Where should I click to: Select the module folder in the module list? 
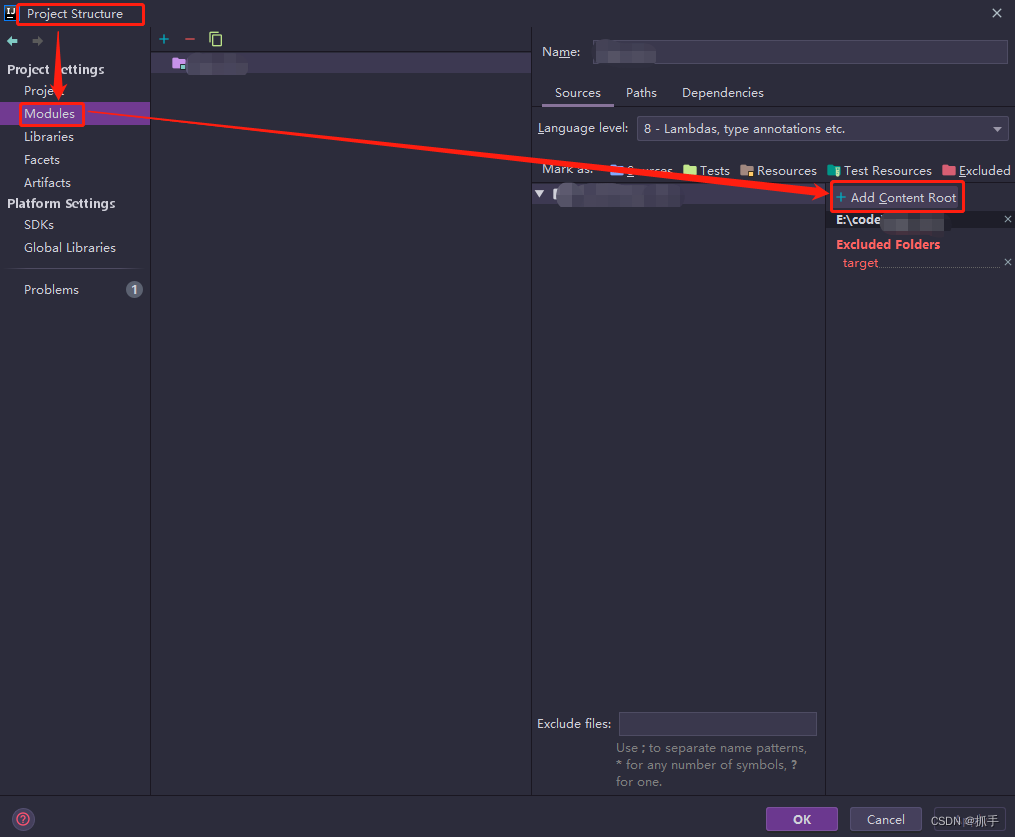click(340, 63)
